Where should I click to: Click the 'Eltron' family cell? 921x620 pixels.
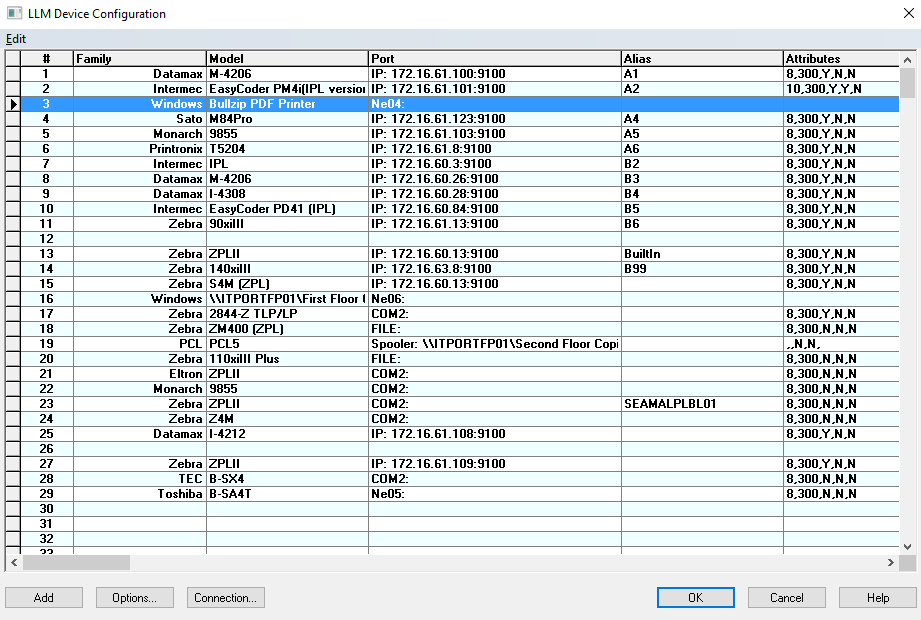140,374
